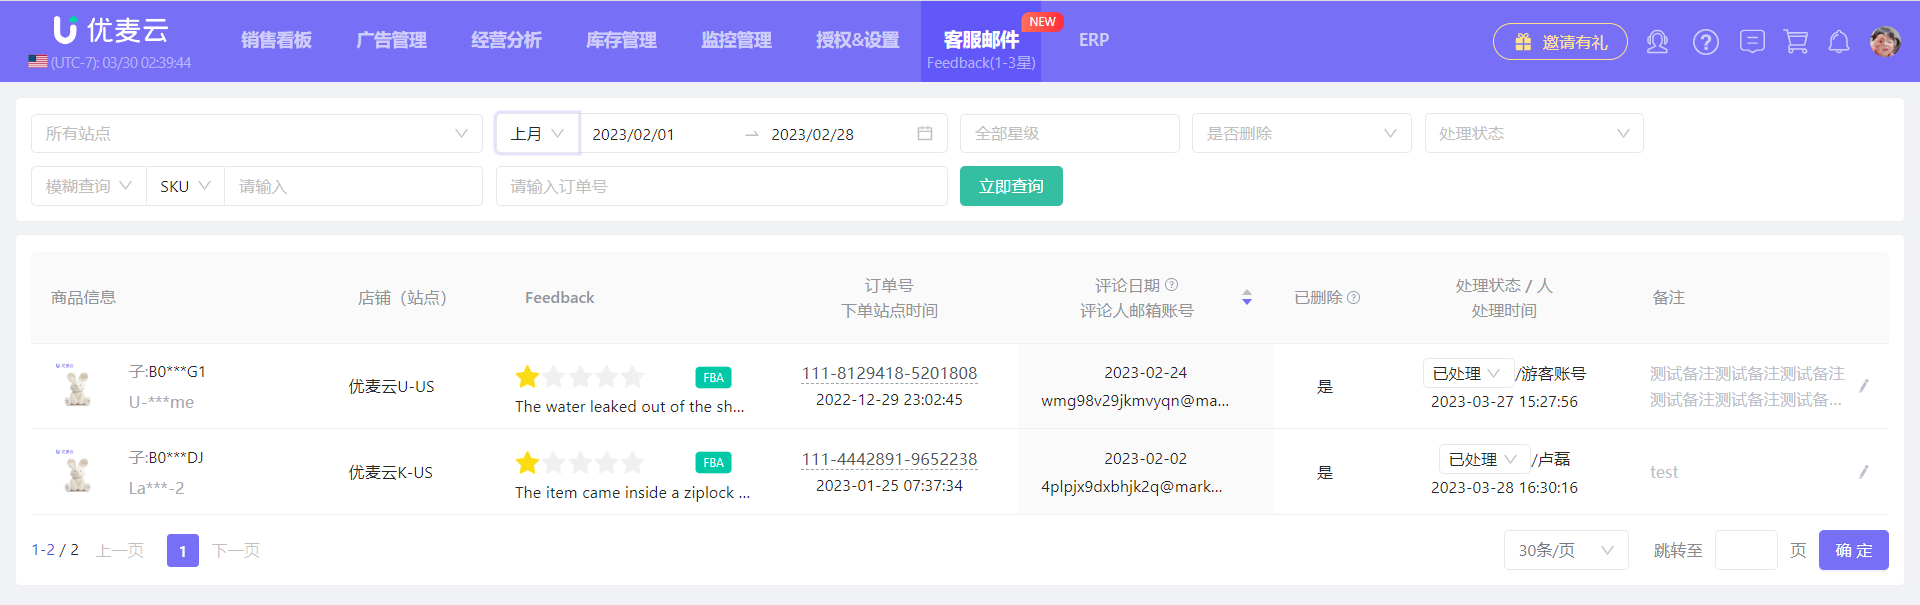1920x605 pixels.
Task: Open the 授权&设置 menu
Action: point(857,40)
